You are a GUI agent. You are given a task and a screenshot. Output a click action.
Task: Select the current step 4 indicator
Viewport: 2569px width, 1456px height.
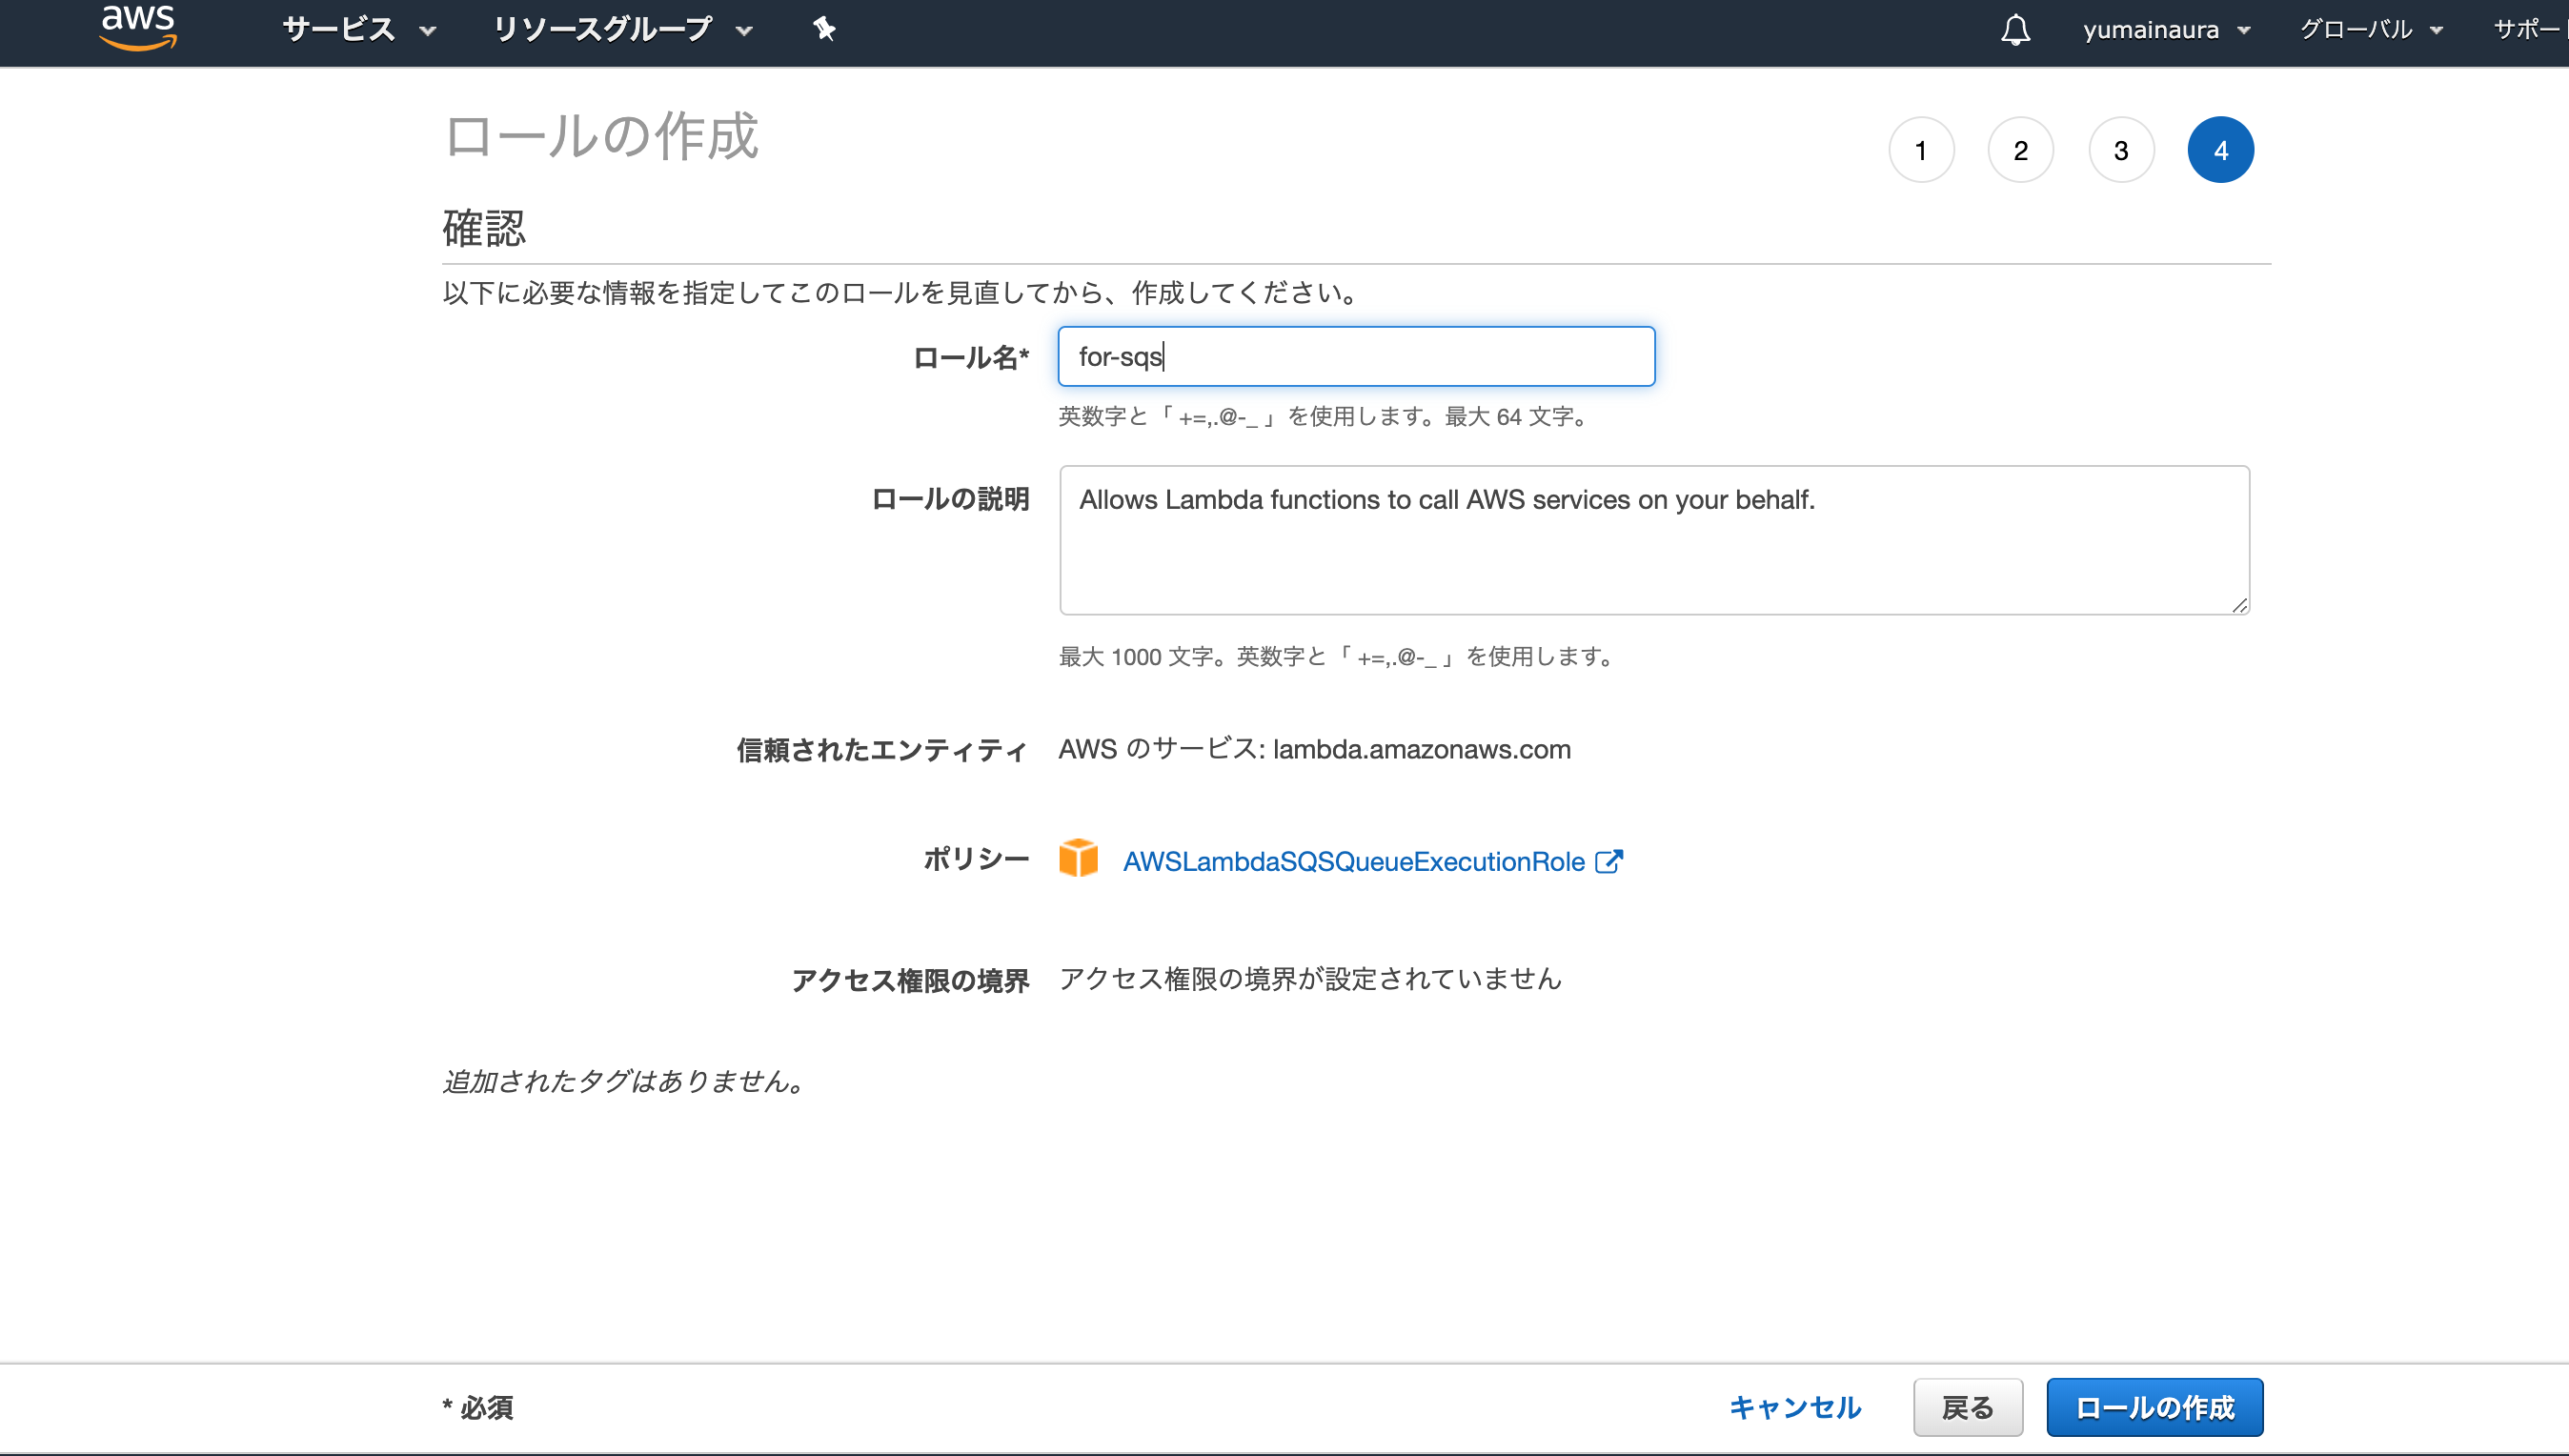coord(2220,150)
